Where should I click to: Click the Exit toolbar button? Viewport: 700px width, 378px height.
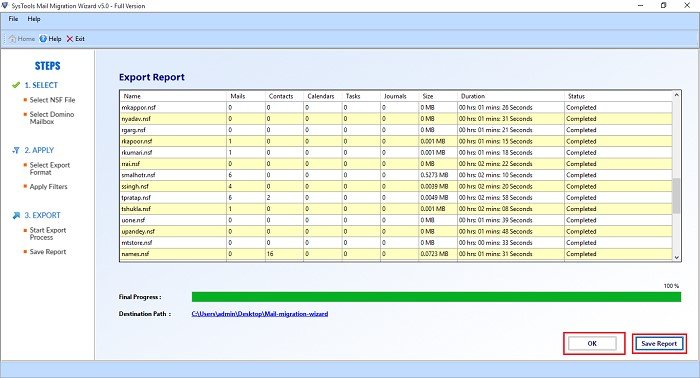pyautogui.click(x=75, y=39)
